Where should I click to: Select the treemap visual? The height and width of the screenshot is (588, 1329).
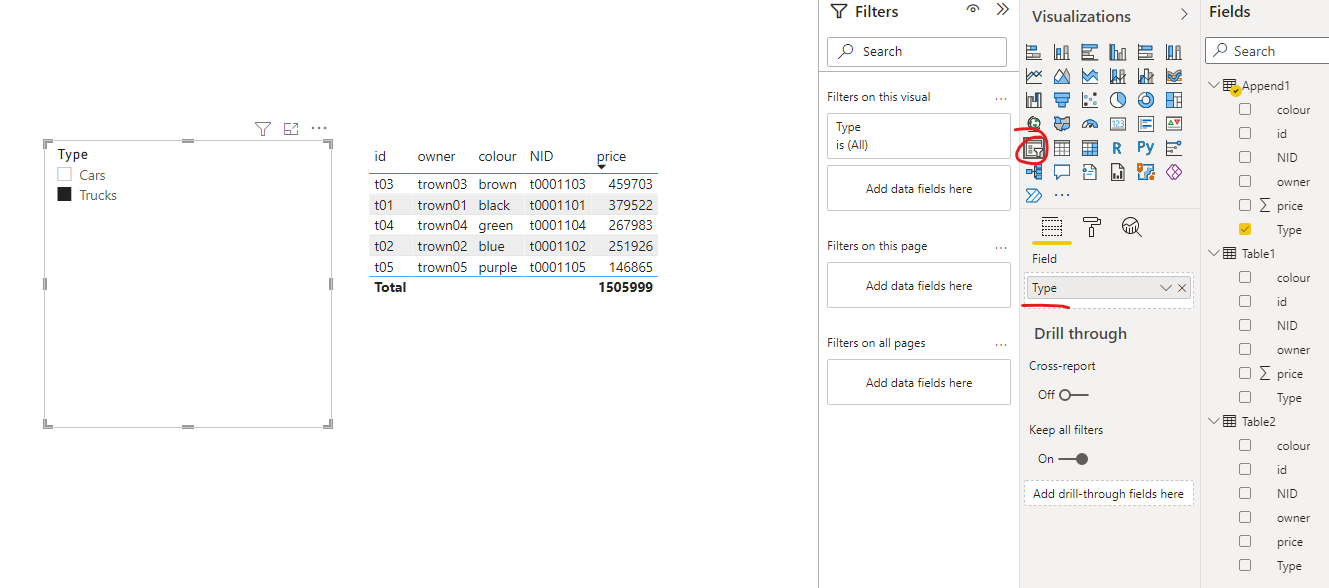tap(1173, 100)
